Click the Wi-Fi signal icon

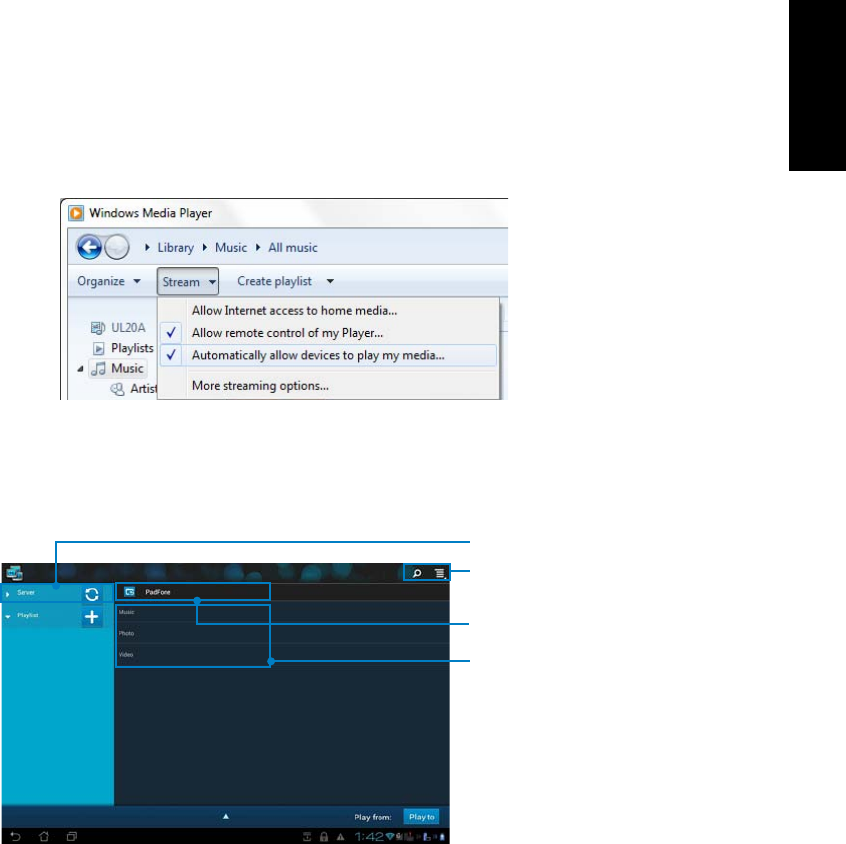(x=390, y=837)
